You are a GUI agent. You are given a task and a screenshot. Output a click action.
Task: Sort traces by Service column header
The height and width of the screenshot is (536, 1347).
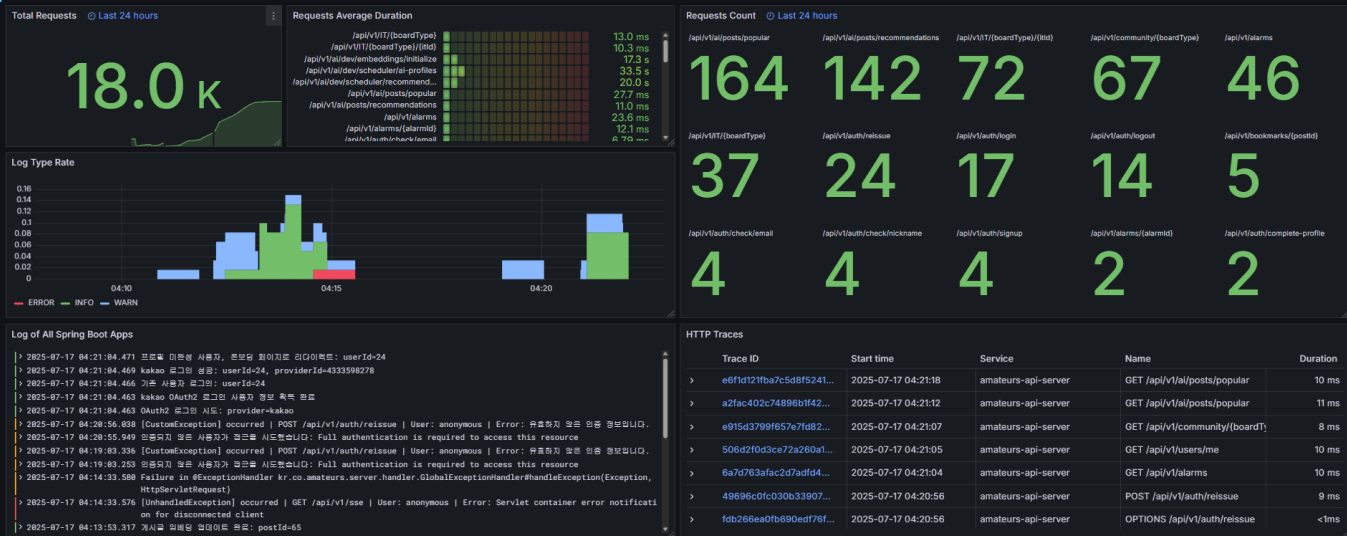tap(996, 358)
